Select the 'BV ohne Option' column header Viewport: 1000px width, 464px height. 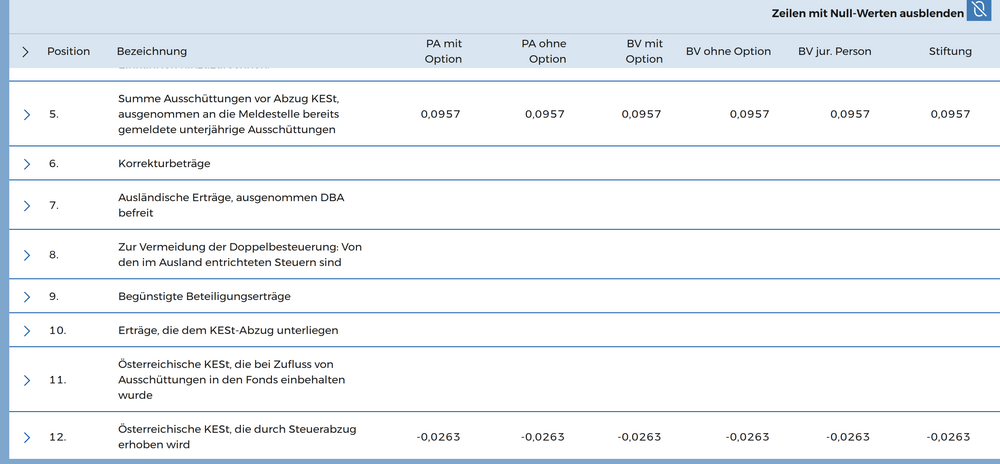728,51
